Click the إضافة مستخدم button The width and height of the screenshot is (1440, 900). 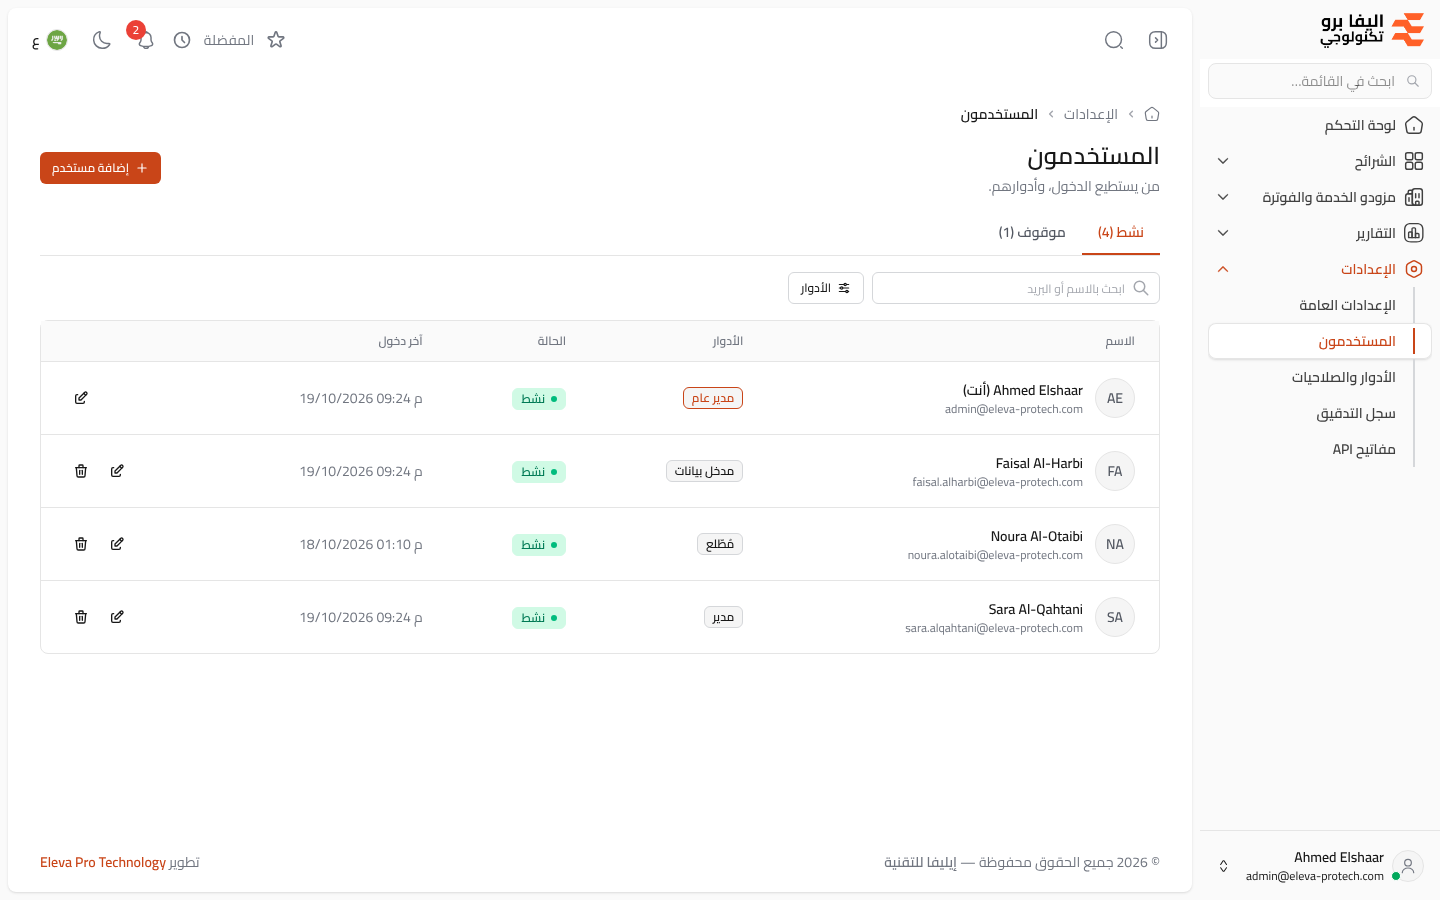pos(100,168)
